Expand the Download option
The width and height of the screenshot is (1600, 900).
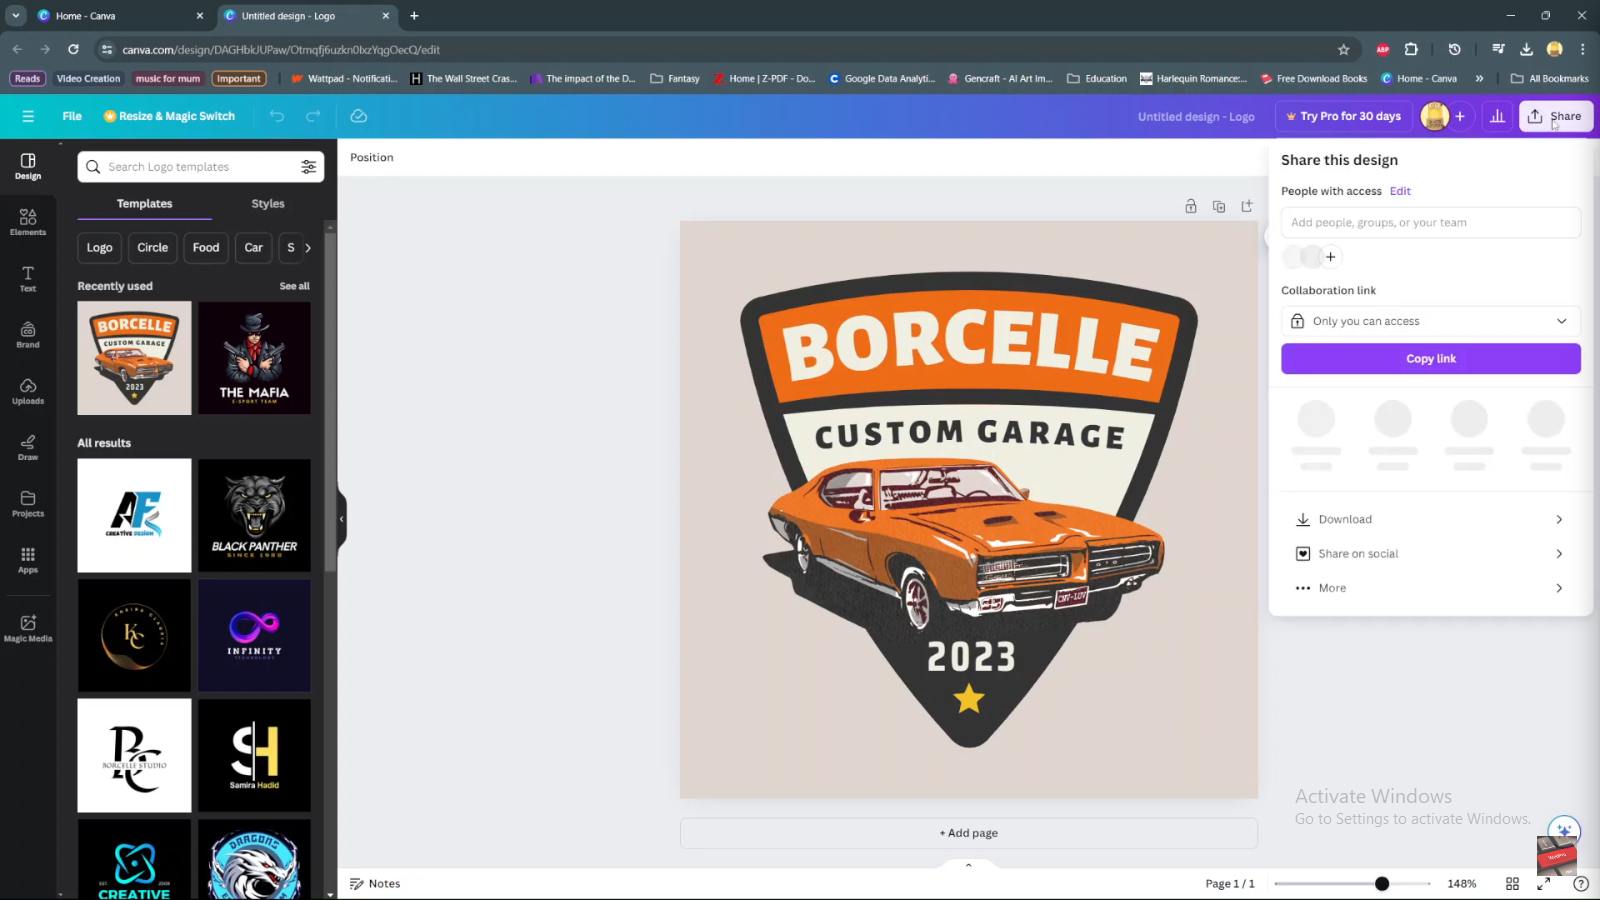1431,519
